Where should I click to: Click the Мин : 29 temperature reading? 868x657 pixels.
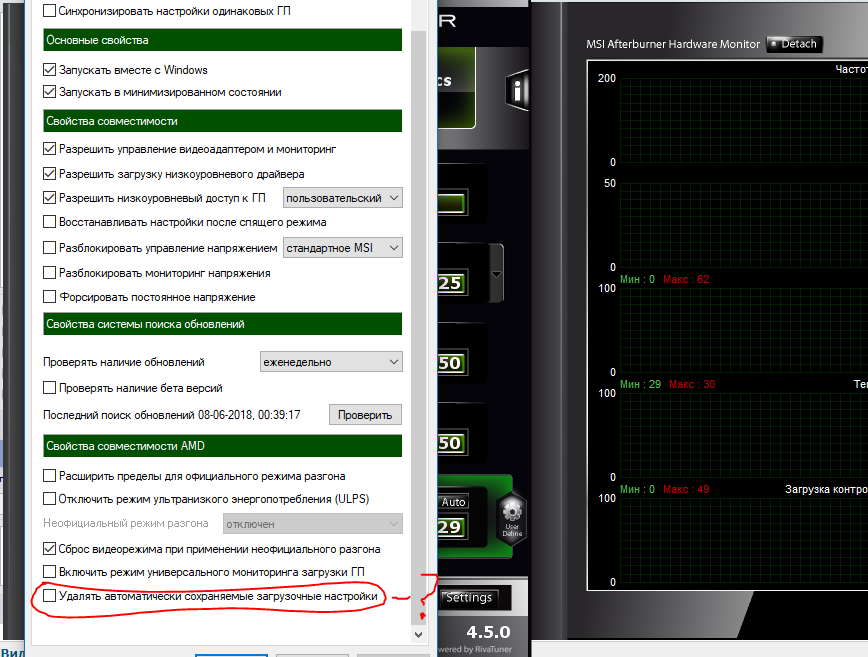(640, 384)
